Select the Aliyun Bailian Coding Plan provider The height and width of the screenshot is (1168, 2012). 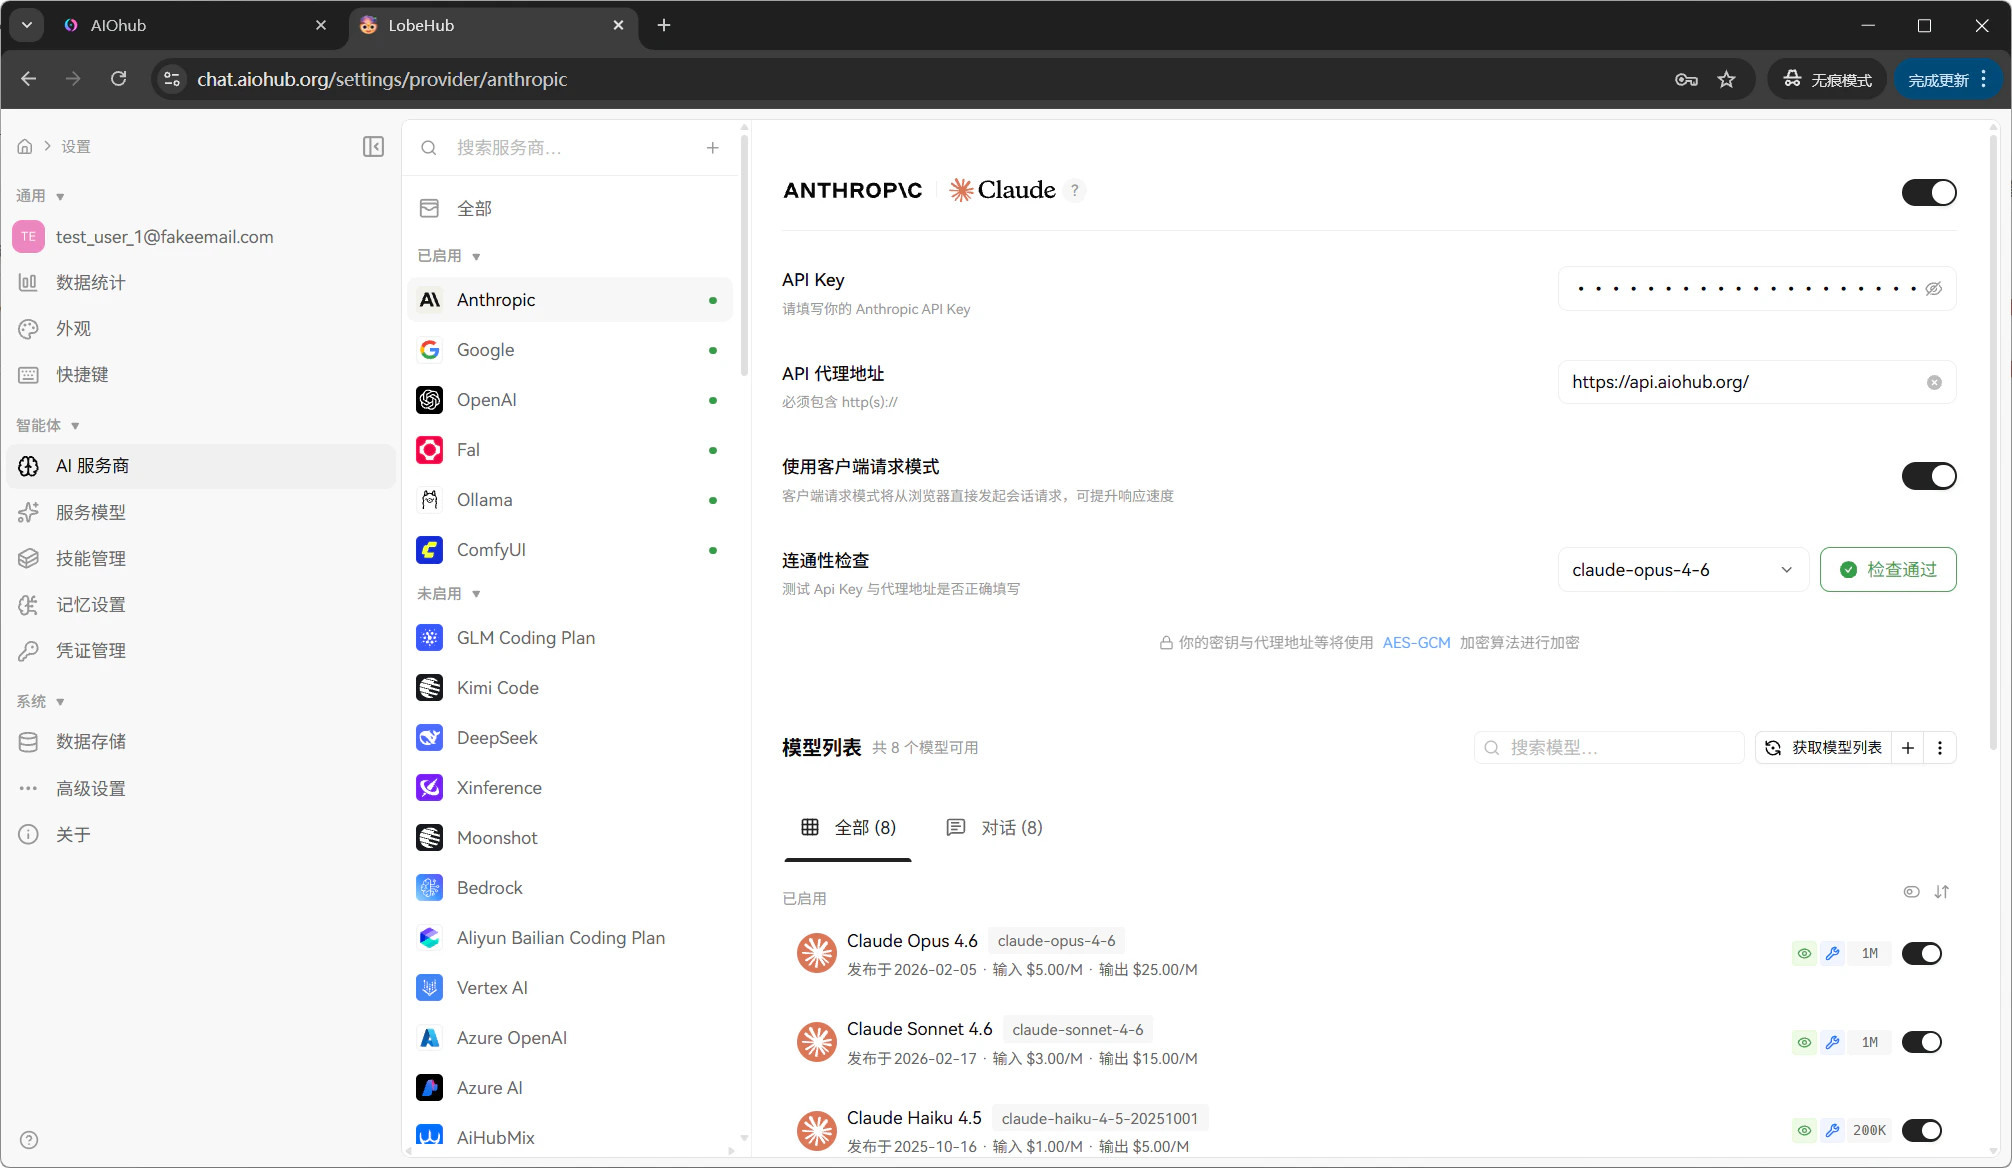(570, 938)
